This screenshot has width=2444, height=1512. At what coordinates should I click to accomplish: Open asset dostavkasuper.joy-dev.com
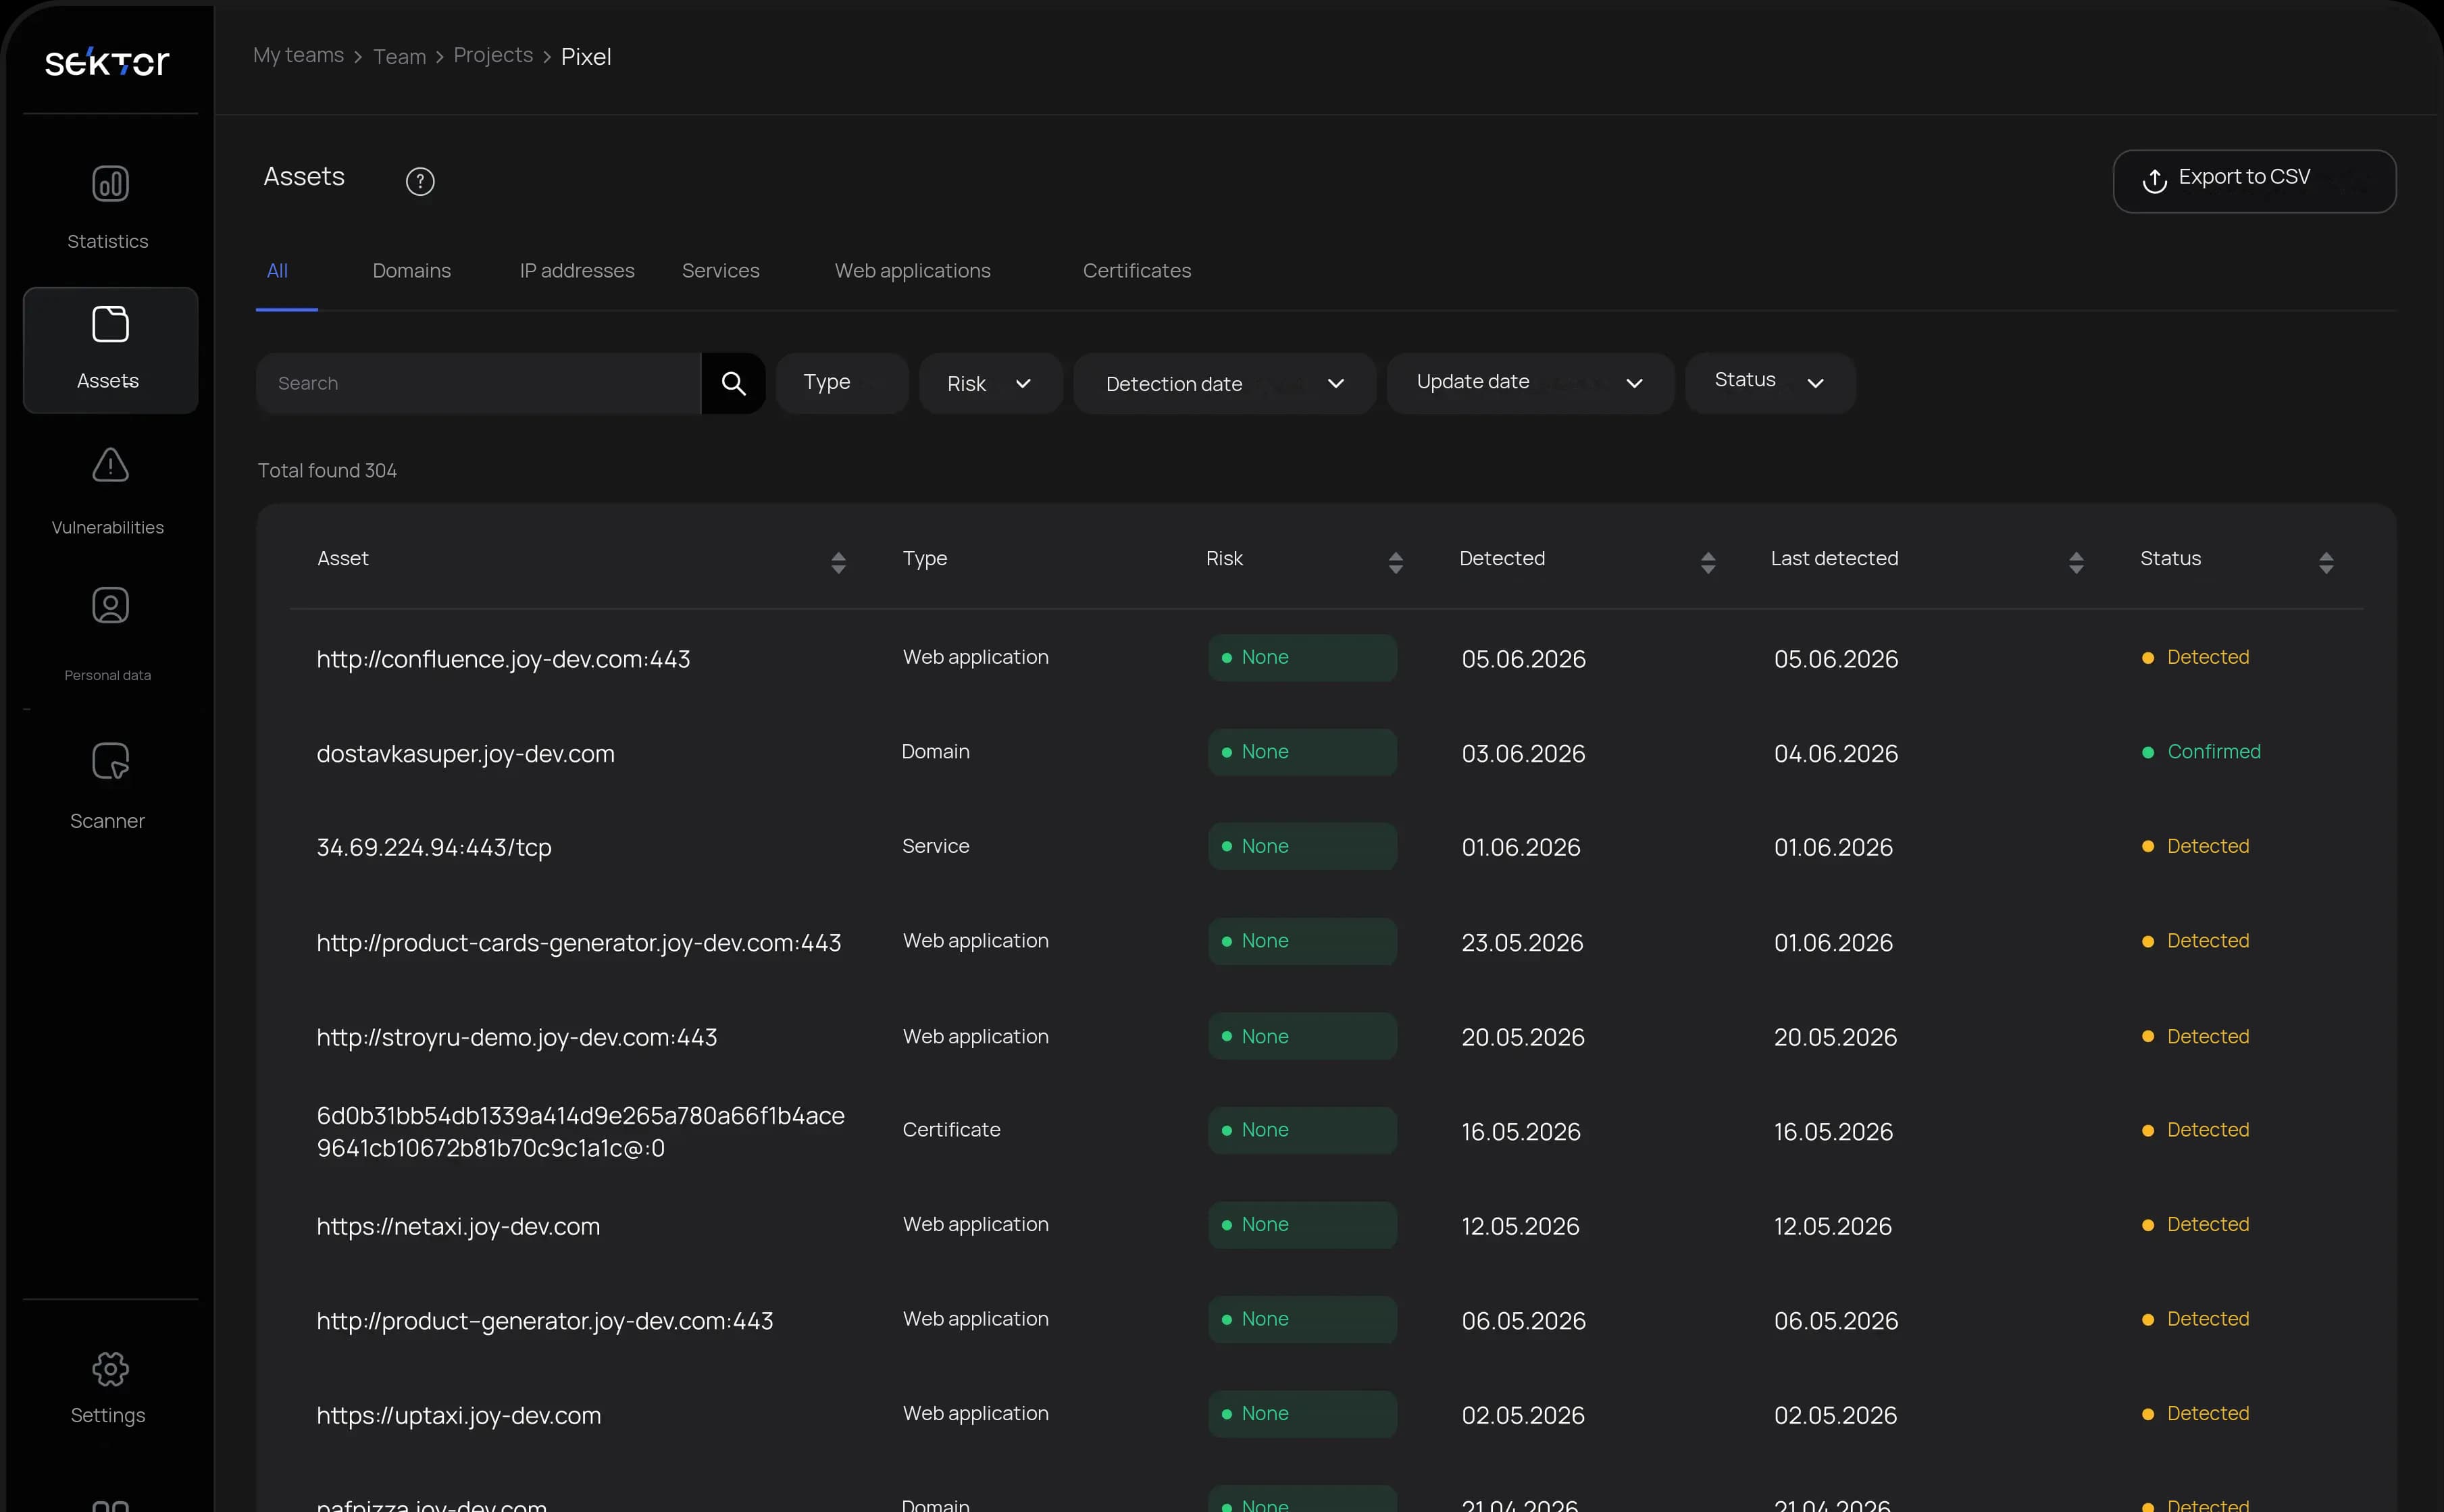[465, 754]
